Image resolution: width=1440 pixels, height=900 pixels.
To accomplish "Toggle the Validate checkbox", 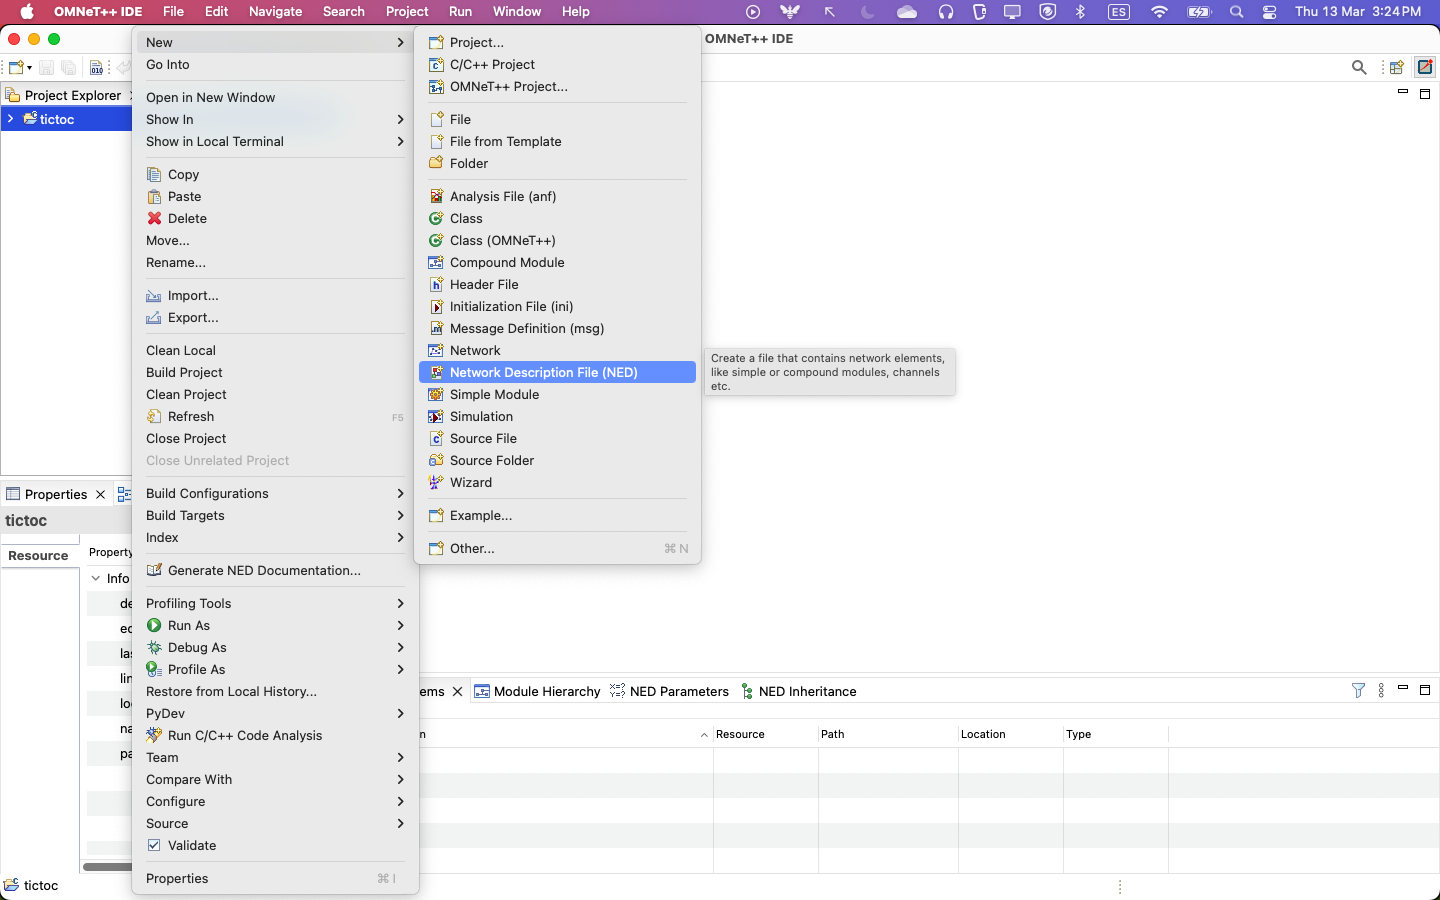I will coord(154,845).
